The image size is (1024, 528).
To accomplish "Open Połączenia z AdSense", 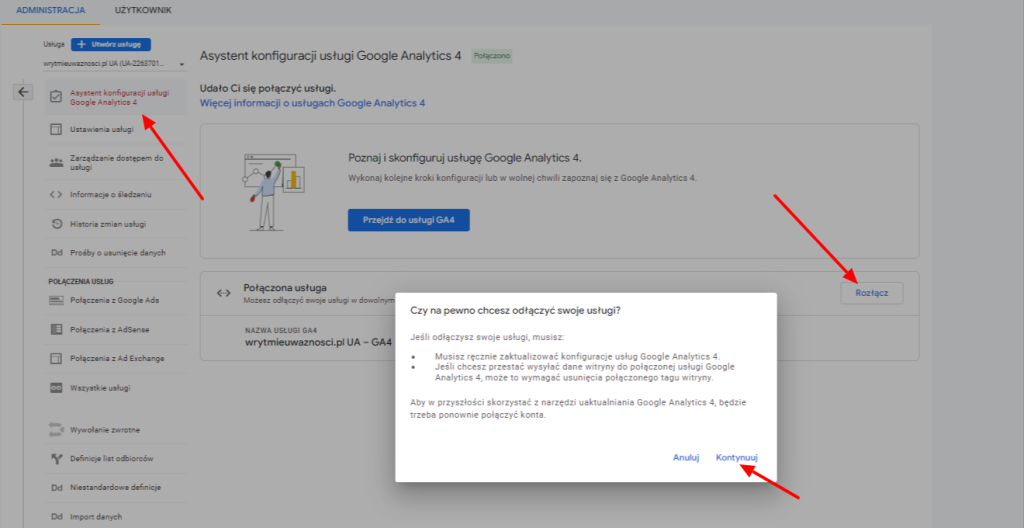I will [109, 329].
